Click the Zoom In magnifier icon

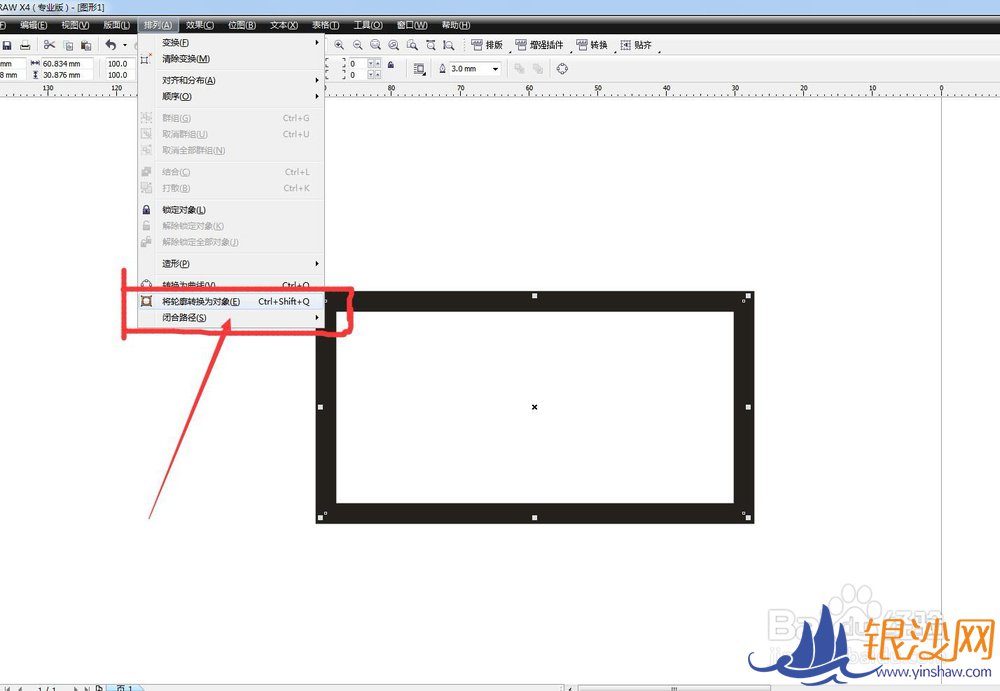[339, 45]
